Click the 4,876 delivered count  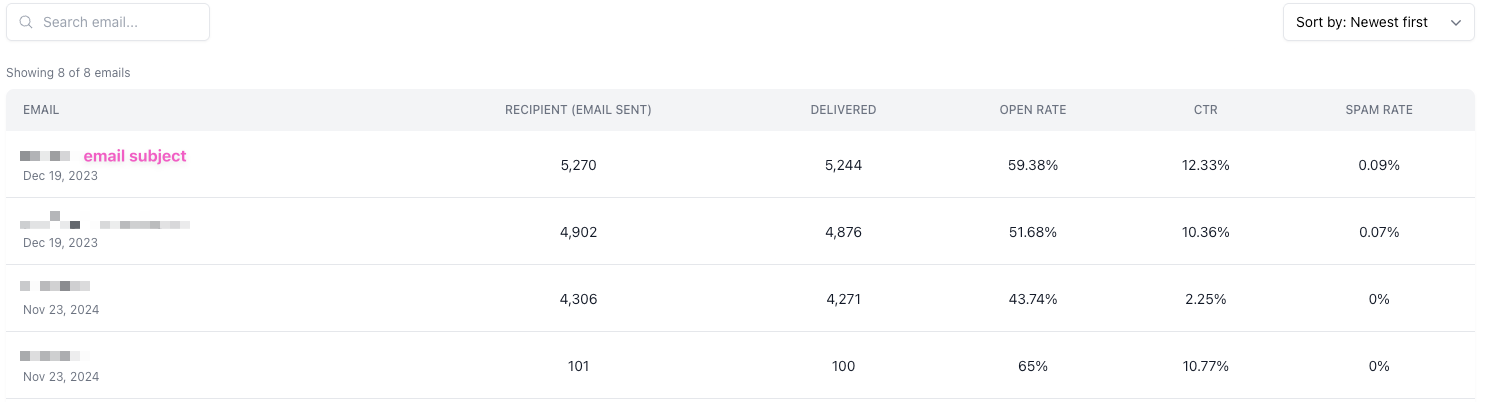843,232
